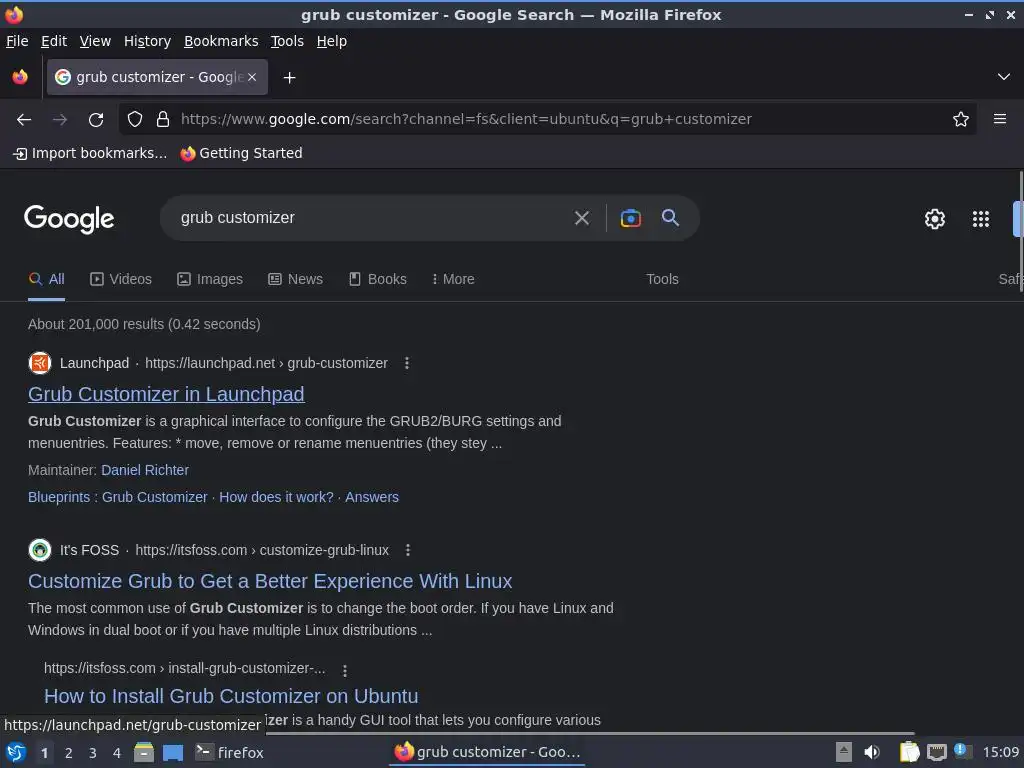Image resolution: width=1024 pixels, height=768 pixels.
Task: Go back to previous page
Action: [24, 120]
